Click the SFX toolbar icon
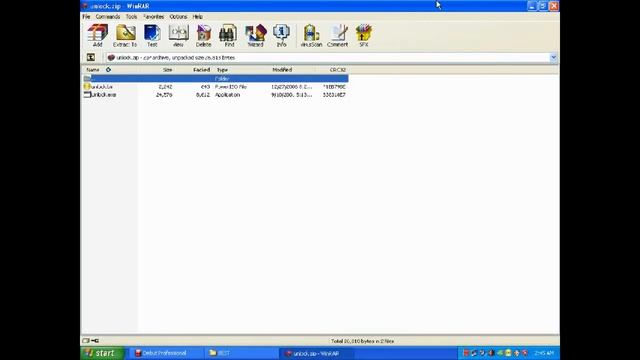This screenshot has width=640, height=360. pyautogui.click(x=363, y=36)
